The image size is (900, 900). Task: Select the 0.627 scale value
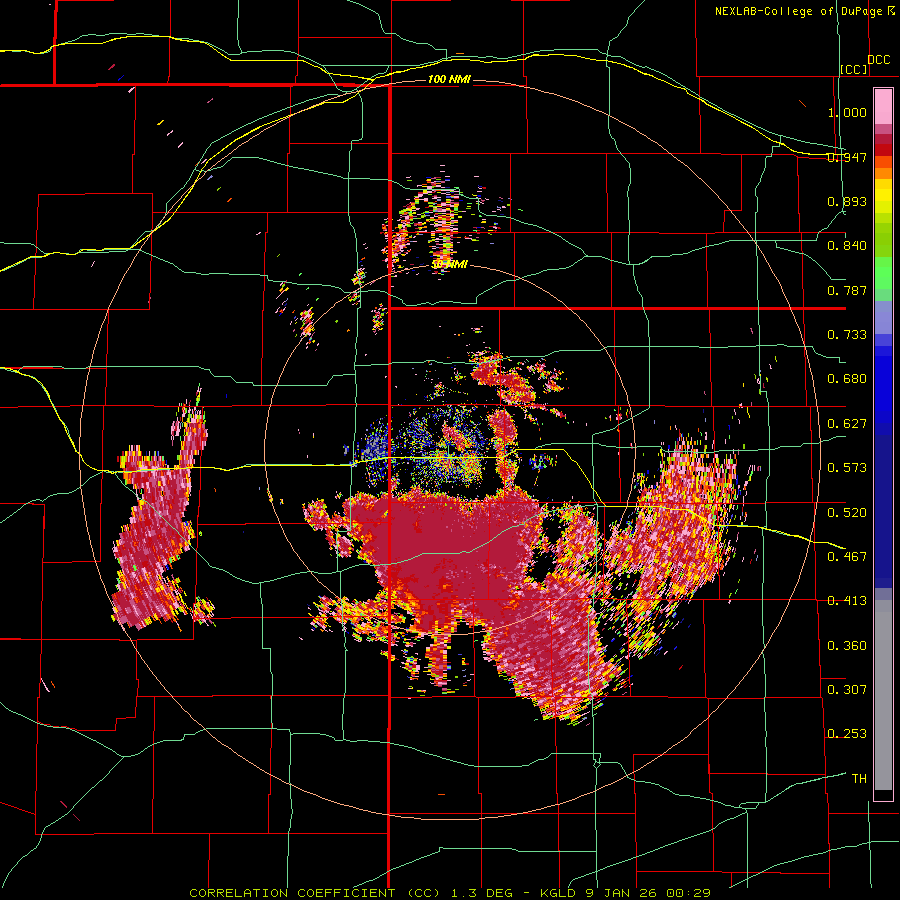click(x=847, y=424)
